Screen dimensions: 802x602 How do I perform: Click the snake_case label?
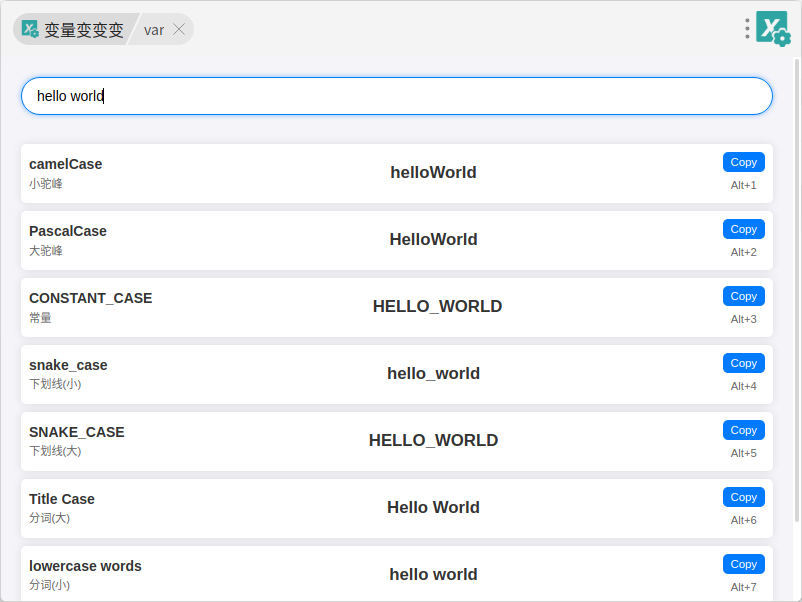tap(68, 365)
